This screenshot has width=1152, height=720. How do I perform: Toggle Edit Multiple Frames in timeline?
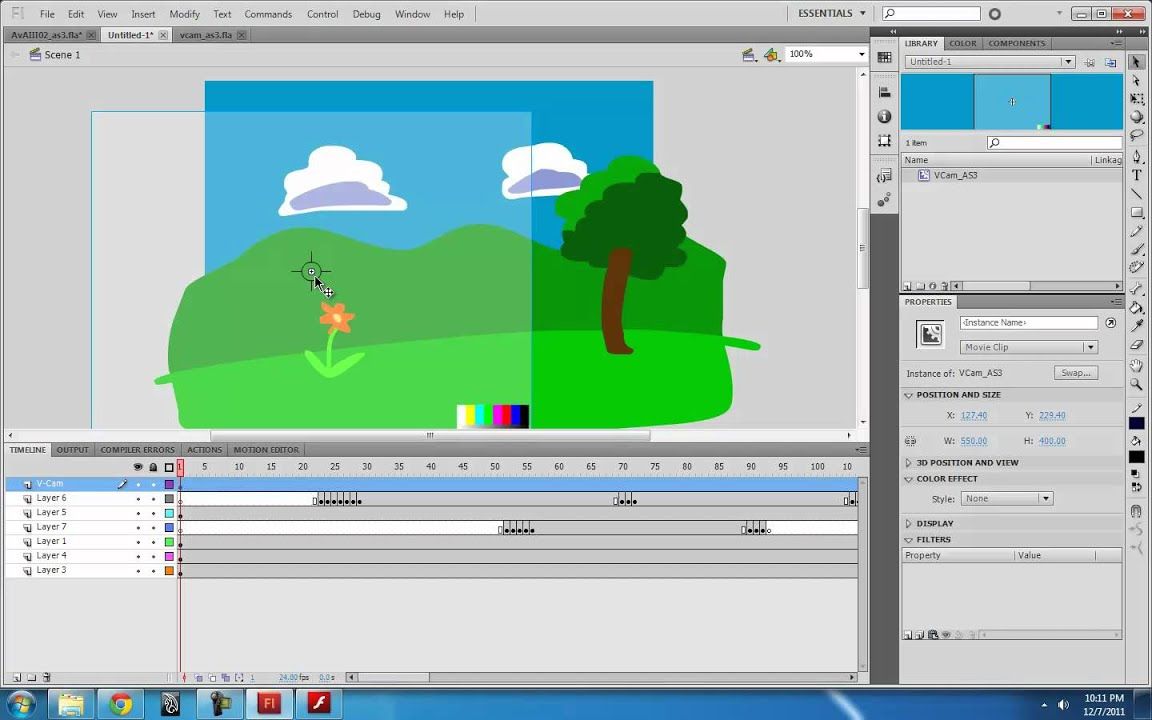click(226, 677)
